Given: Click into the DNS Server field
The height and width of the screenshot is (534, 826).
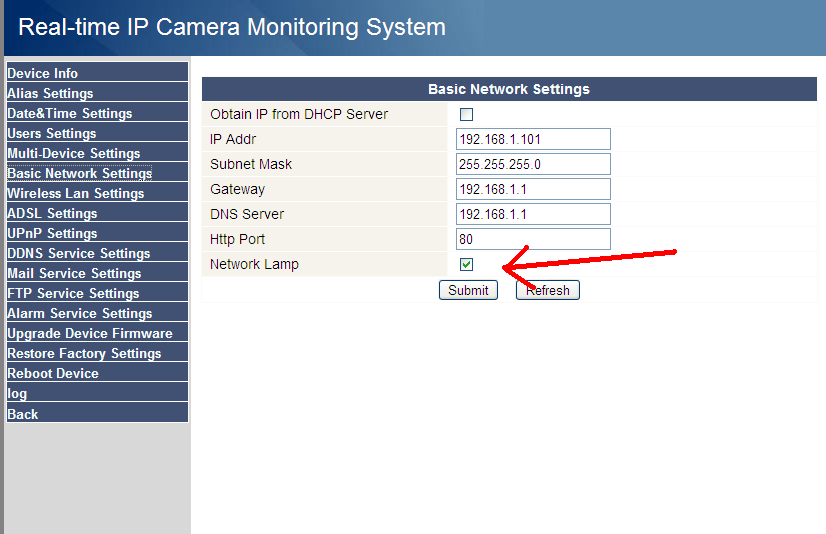Looking at the screenshot, I should pyautogui.click(x=533, y=214).
